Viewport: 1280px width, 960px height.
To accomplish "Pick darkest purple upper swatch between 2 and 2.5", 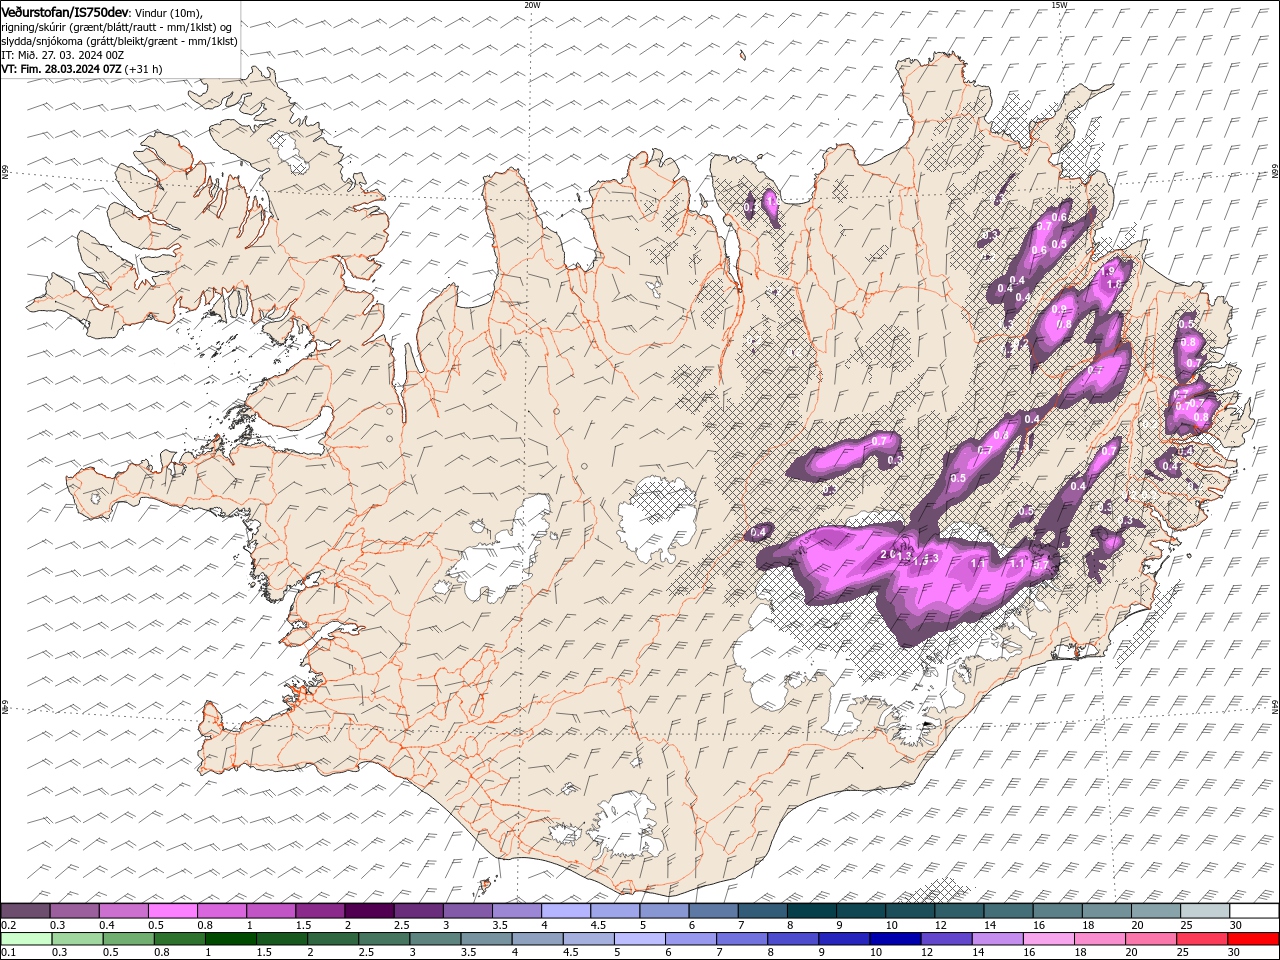I will (x=369, y=911).
